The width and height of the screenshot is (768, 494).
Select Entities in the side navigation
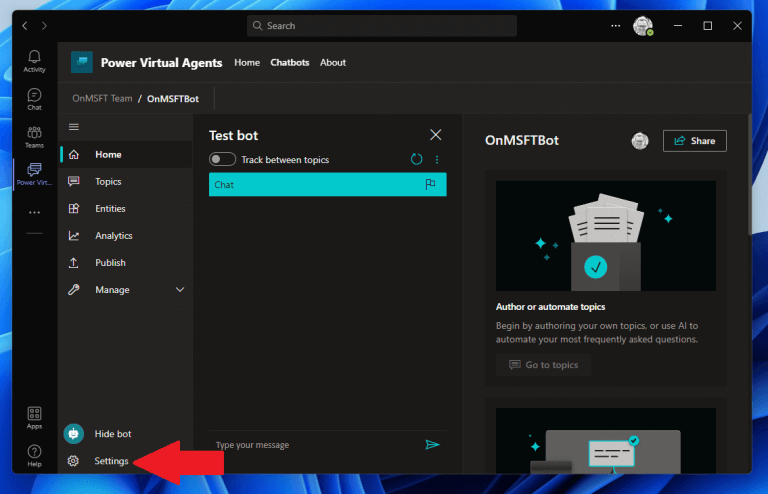coord(125,209)
